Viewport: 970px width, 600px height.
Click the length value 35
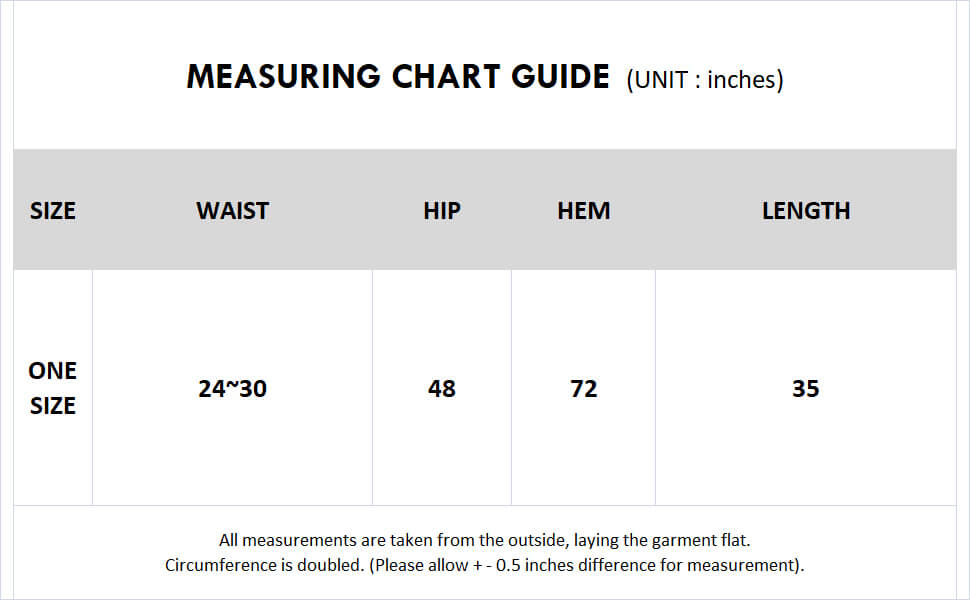(805, 388)
